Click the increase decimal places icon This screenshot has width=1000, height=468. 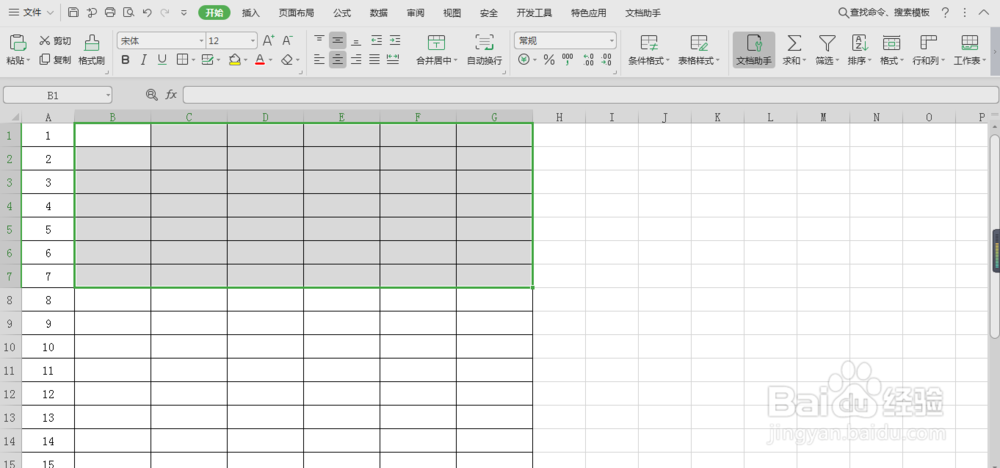(588, 60)
